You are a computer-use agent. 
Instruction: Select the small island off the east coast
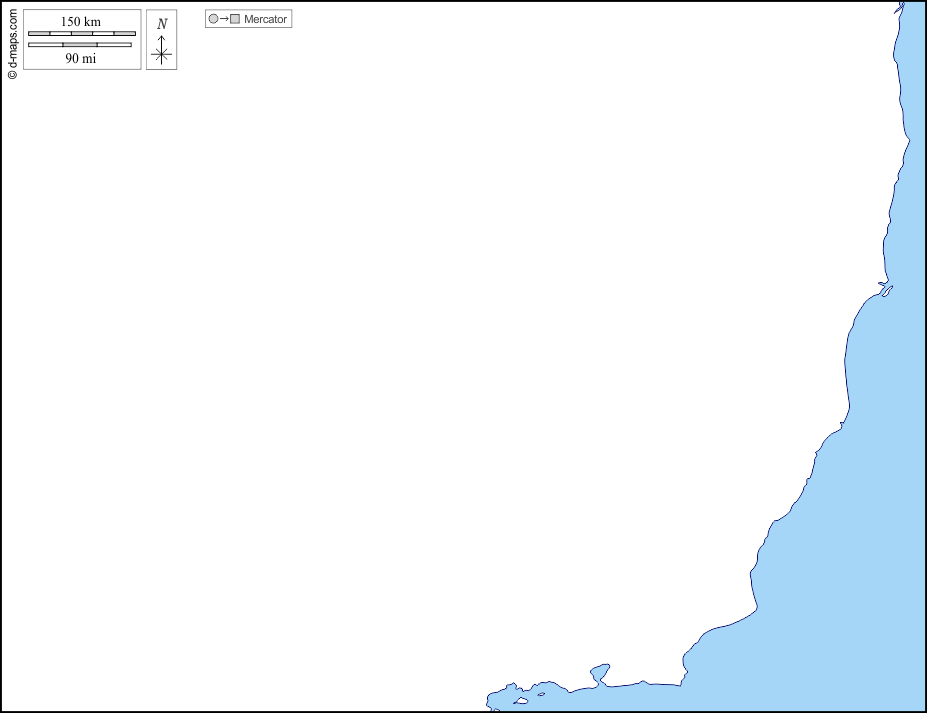[885, 291]
